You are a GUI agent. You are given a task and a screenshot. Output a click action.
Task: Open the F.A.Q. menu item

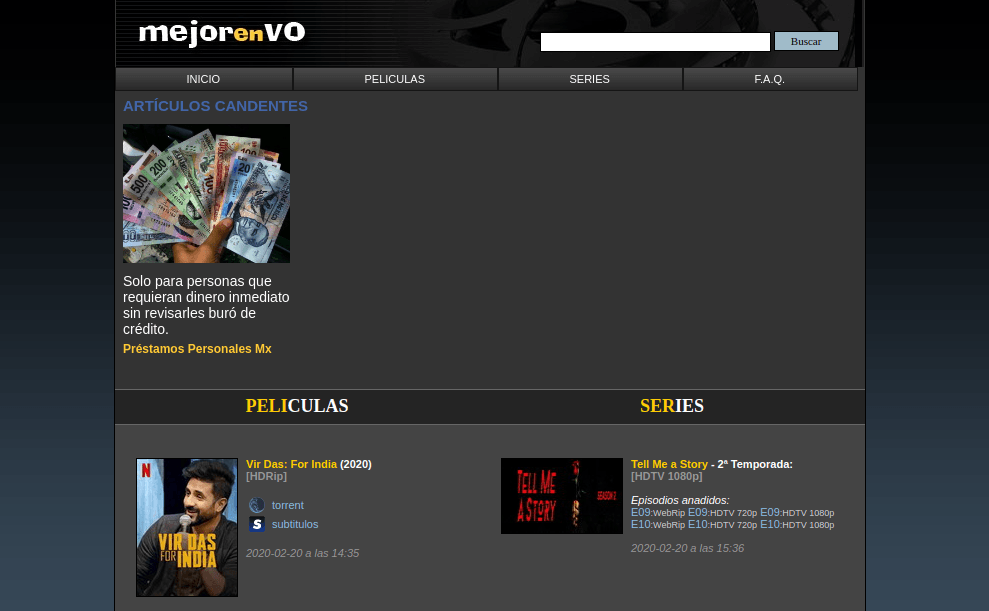point(770,79)
